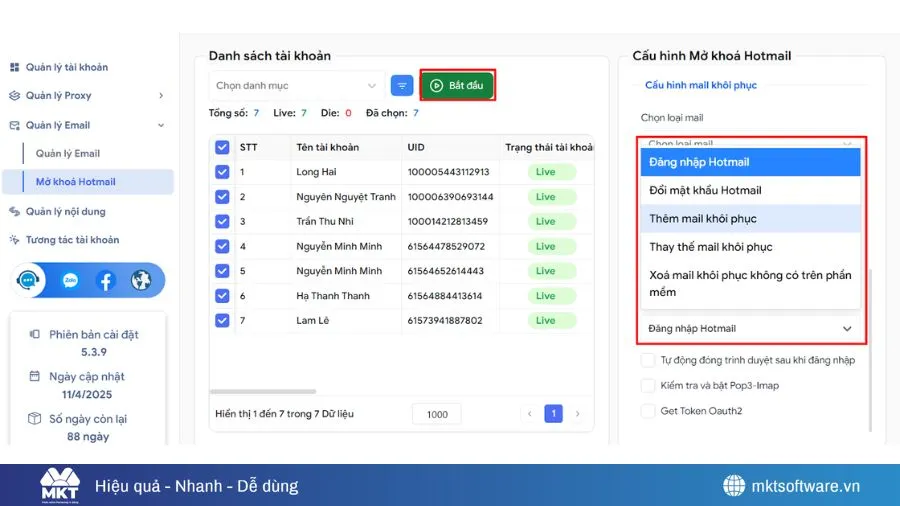Image resolution: width=900 pixels, height=506 pixels.
Task: Click the Quản lý Email envelope icon
Action: pos(14,125)
